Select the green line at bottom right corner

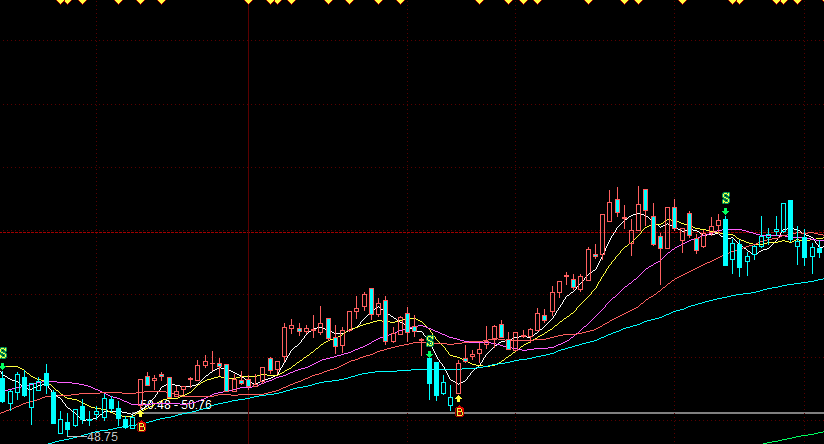[800, 437]
